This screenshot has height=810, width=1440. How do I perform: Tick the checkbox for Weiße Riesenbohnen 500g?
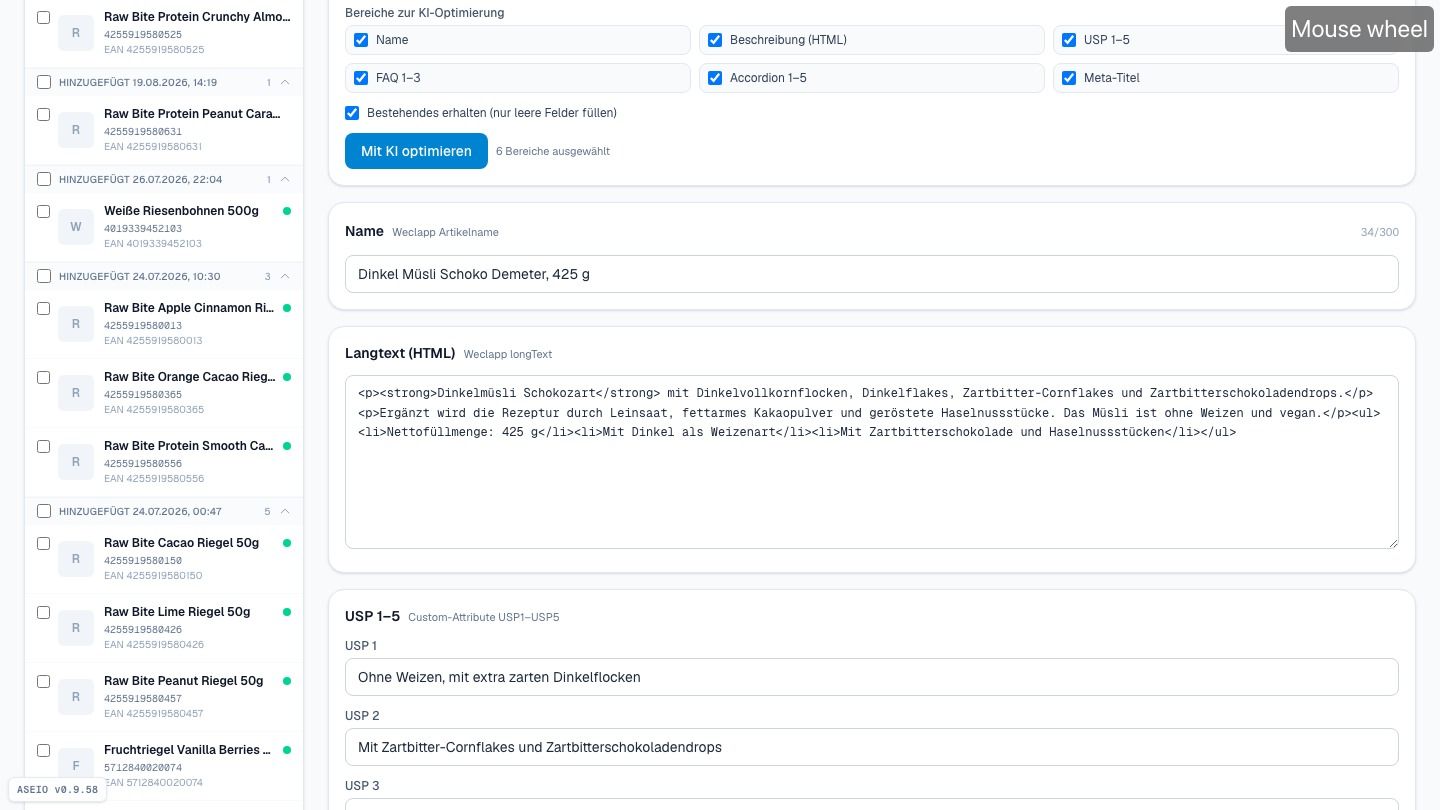click(44, 211)
